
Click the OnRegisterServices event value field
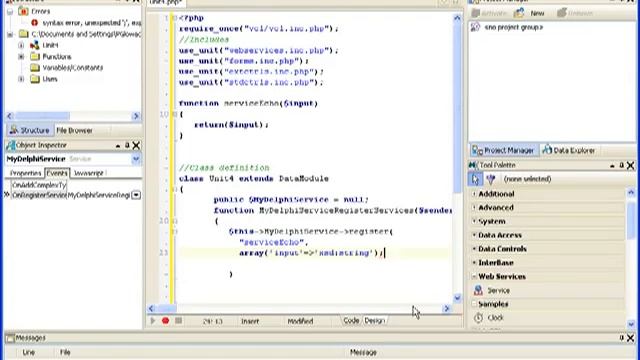click(x=99, y=196)
